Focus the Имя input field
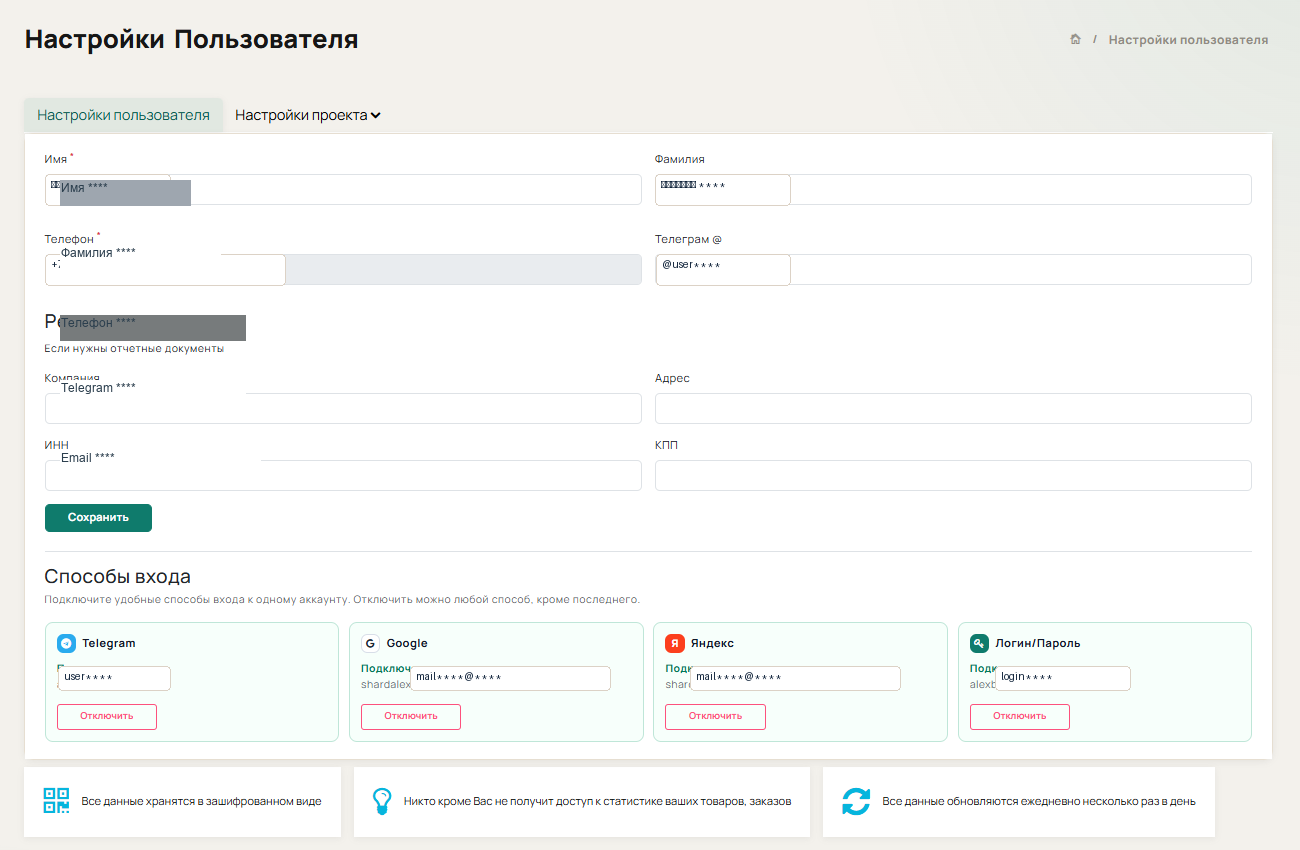This screenshot has height=850, width=1300. [343, 189]
